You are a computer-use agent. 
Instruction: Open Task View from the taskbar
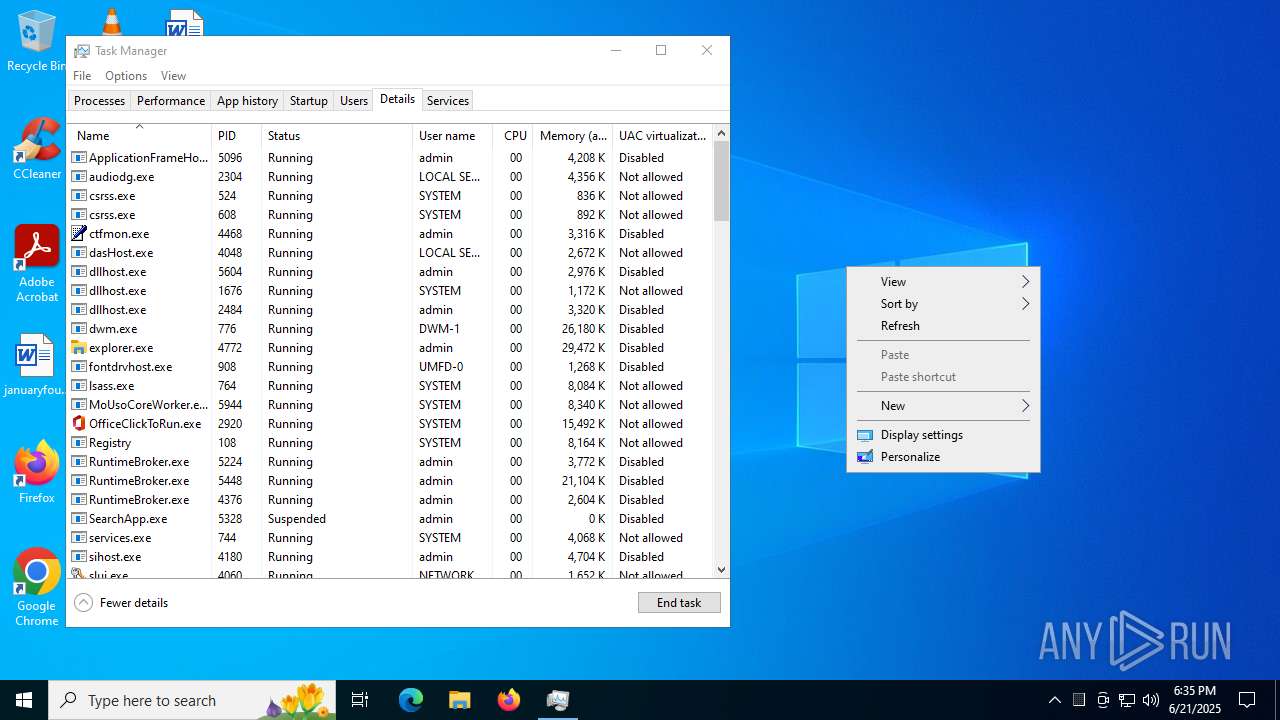click(360, 700)
